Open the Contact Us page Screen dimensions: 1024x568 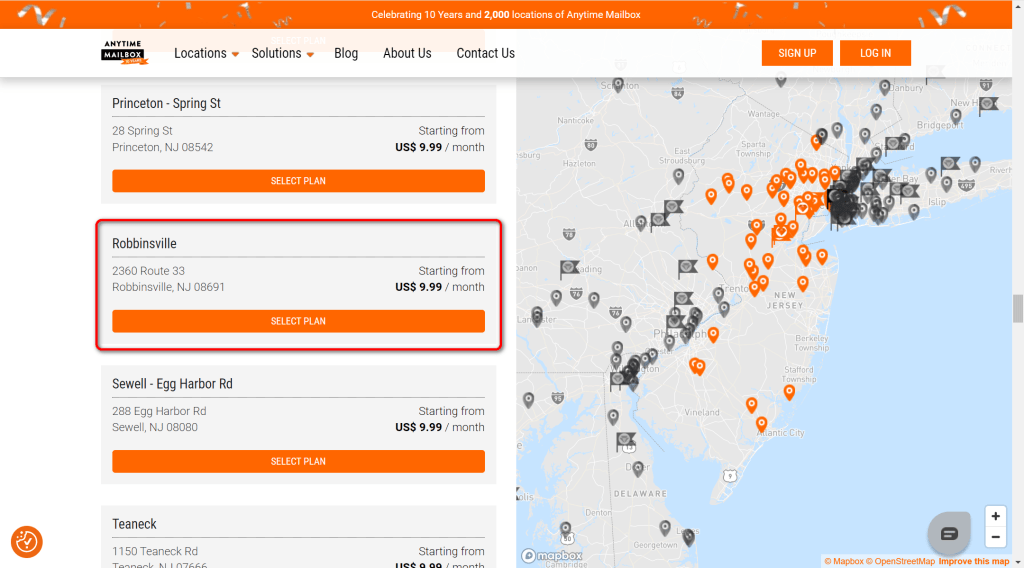coord(485,53)
